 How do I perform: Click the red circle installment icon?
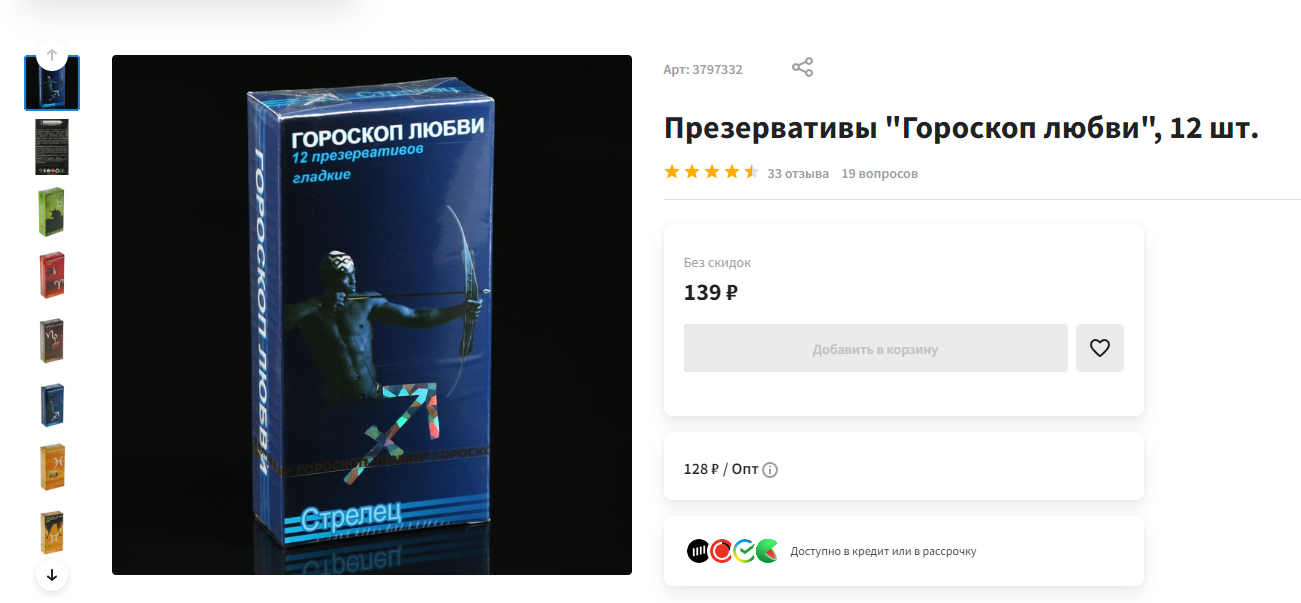[x=721, y=551]
